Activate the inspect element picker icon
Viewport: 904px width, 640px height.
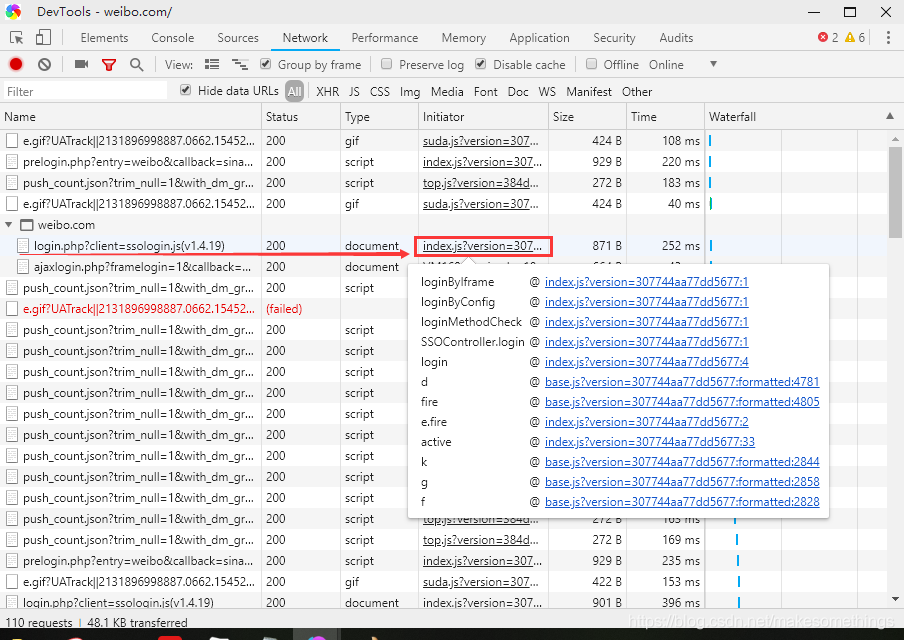17,38
